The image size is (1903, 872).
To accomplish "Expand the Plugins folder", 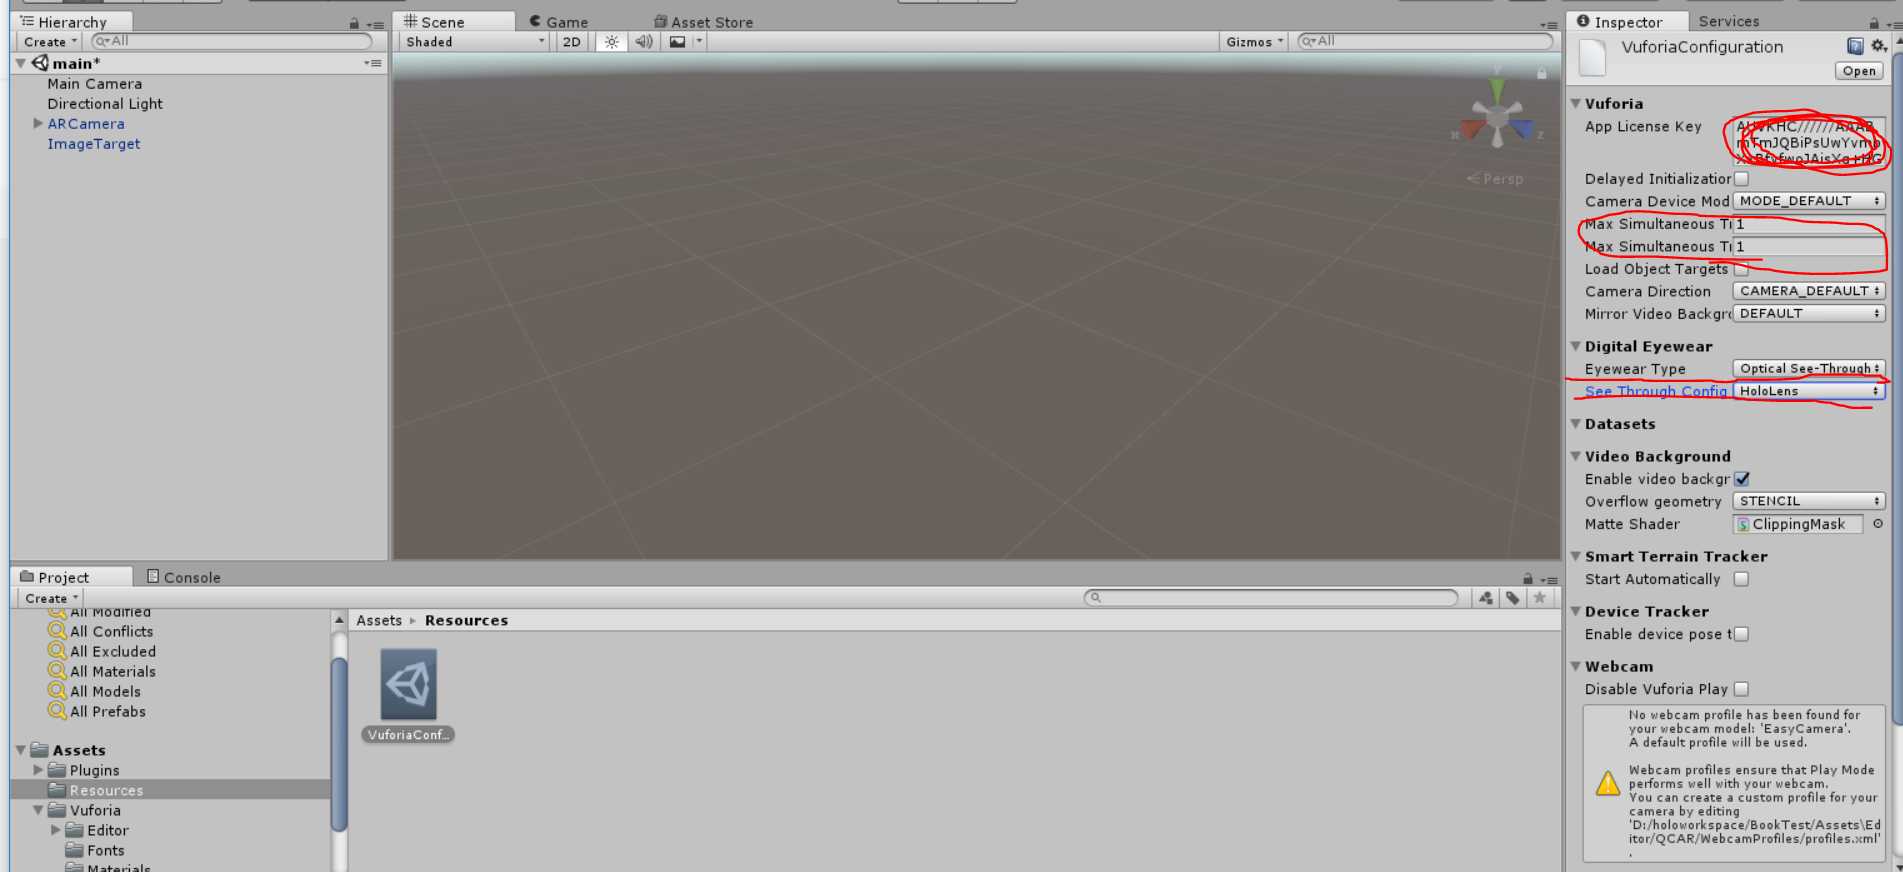I will 38,770.
